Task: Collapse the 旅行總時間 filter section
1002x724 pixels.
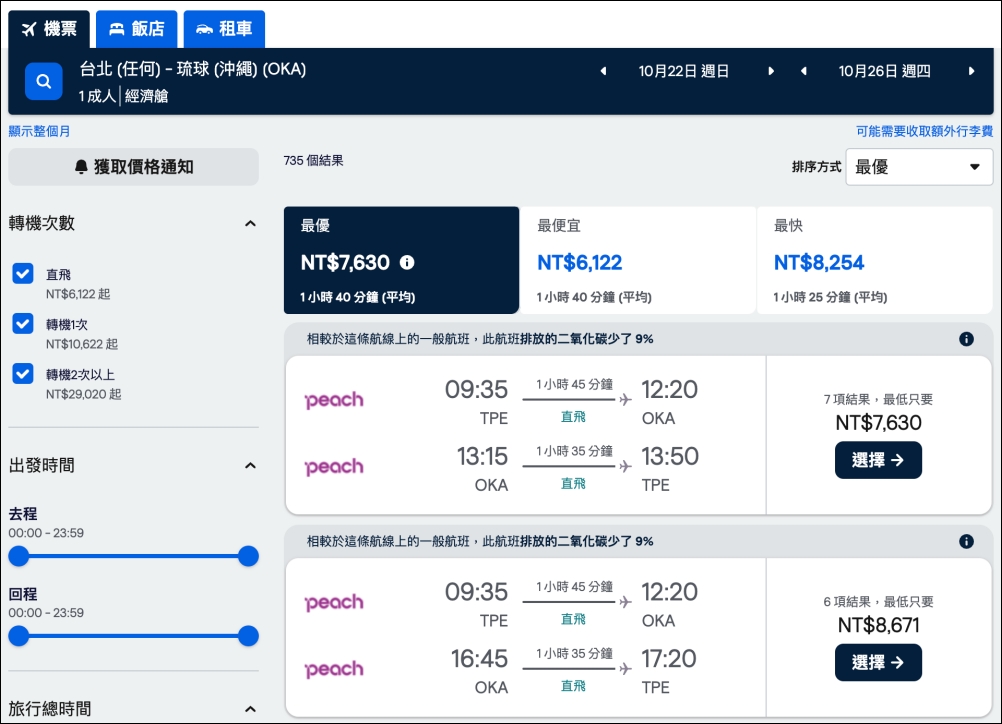Action: click(250, 709)
